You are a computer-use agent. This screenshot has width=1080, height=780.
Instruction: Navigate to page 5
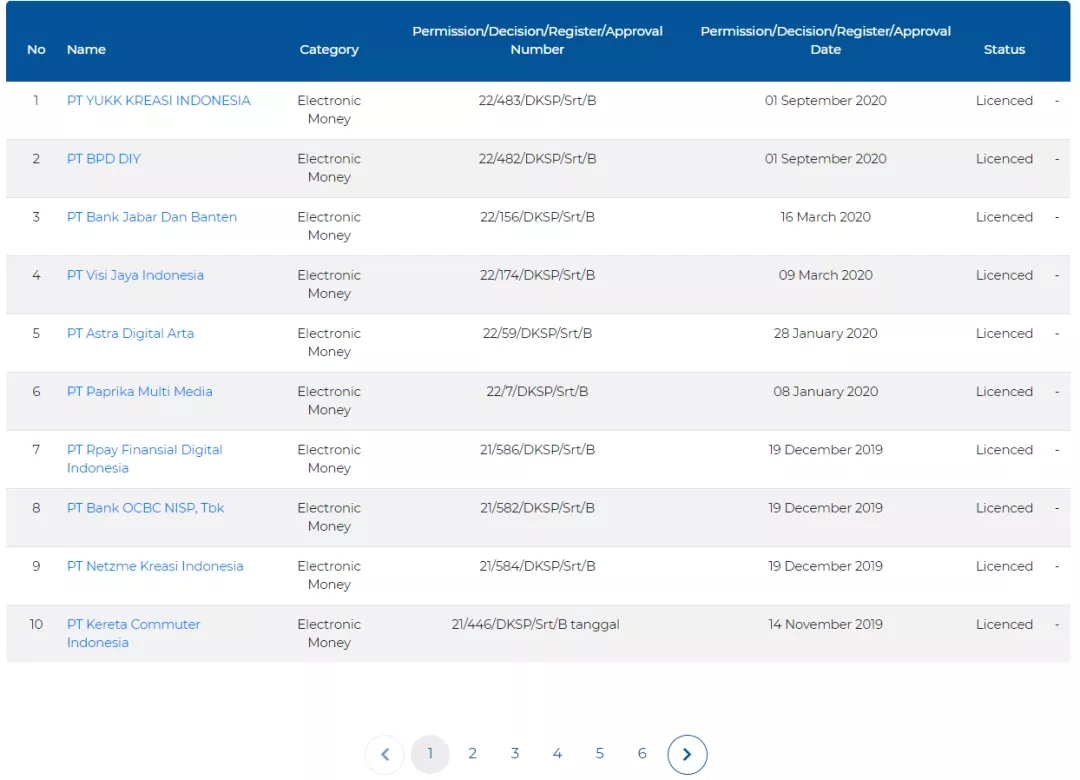click(600, 754)
